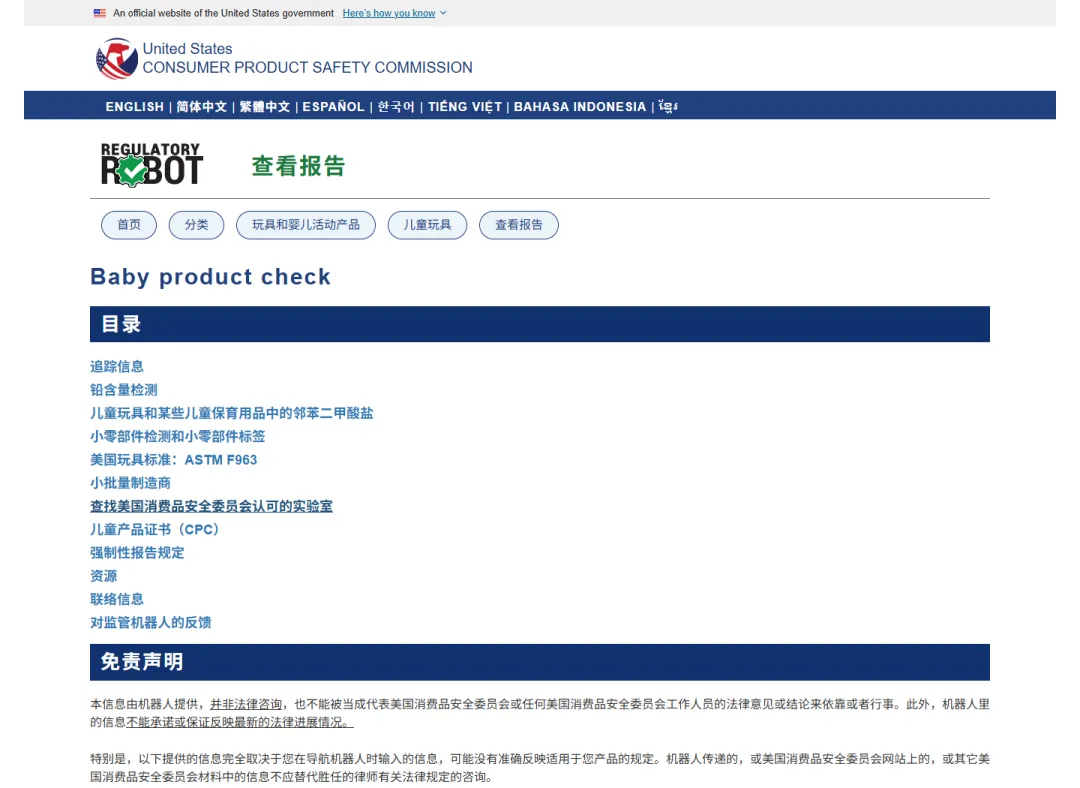Click underlined text 不能承诺或保证反映最新的法律进展情况

[x=240, y=723]
